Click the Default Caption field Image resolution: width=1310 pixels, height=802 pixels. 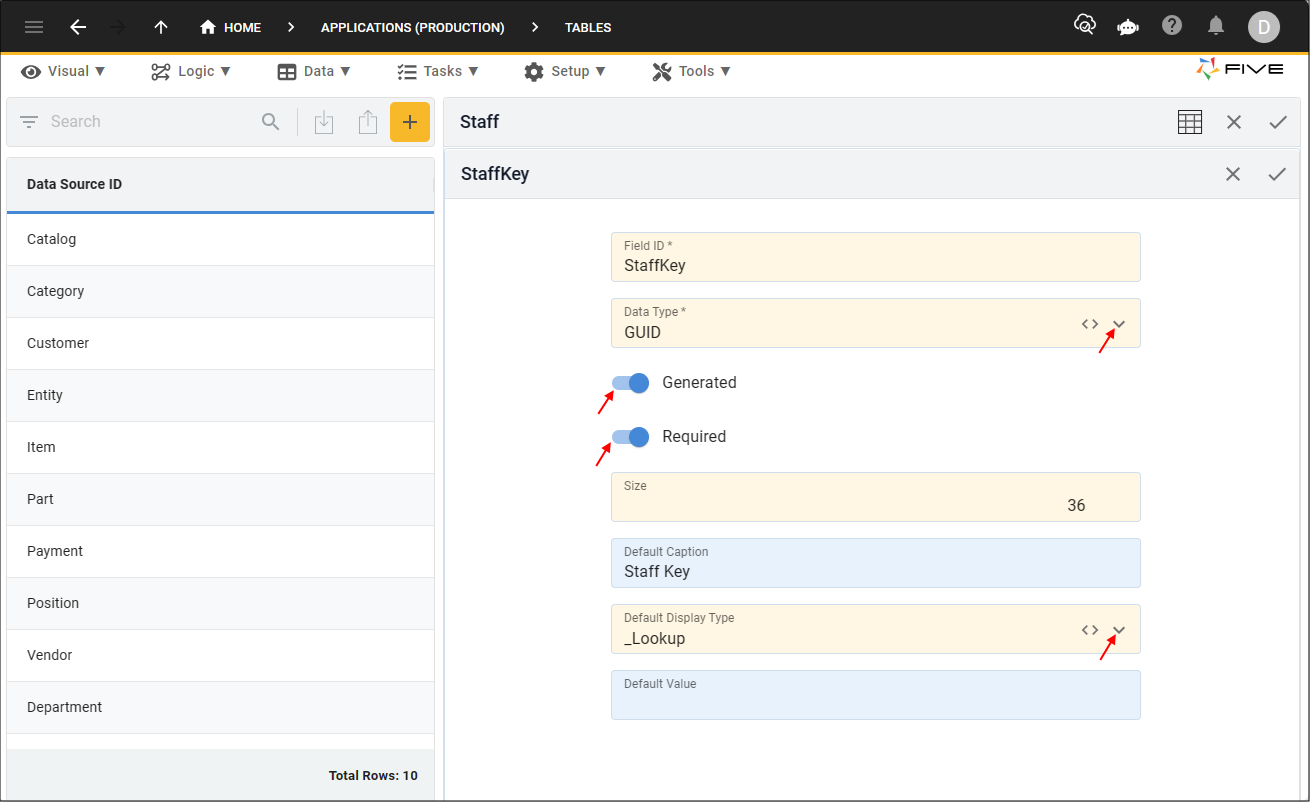point(876,563)
